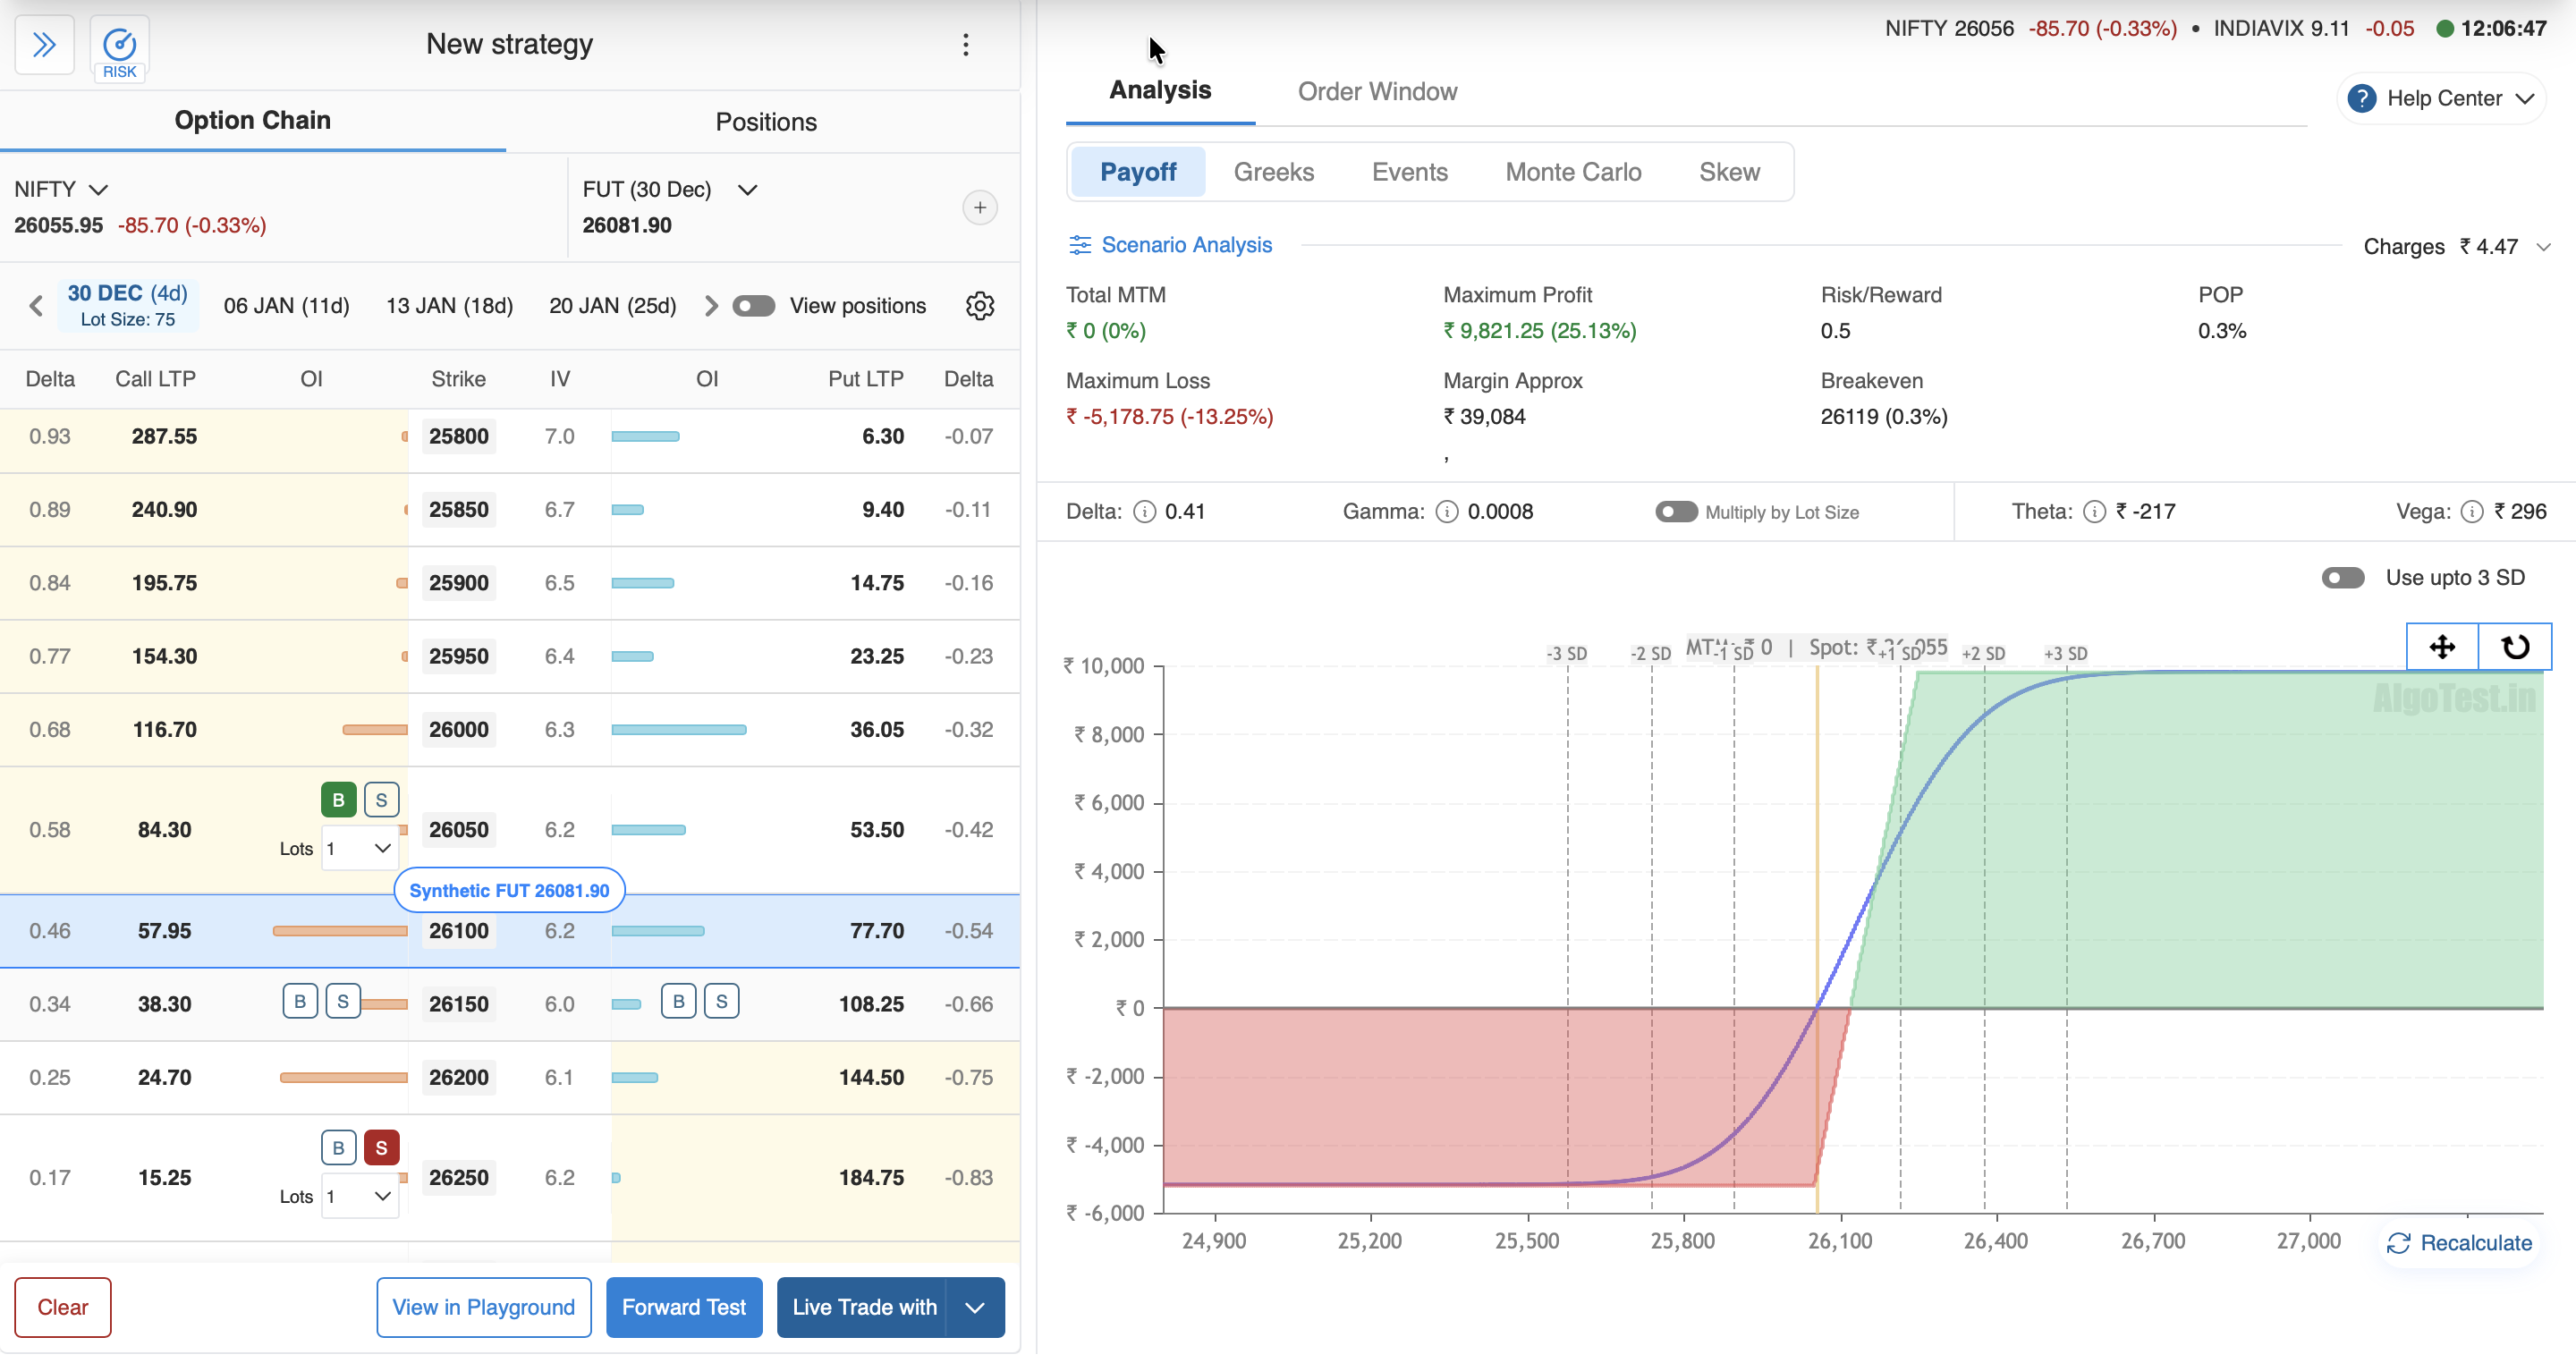Click the chart pan/move icon
Viewport: 2576px width, 1363px height.
(2441, 647)
